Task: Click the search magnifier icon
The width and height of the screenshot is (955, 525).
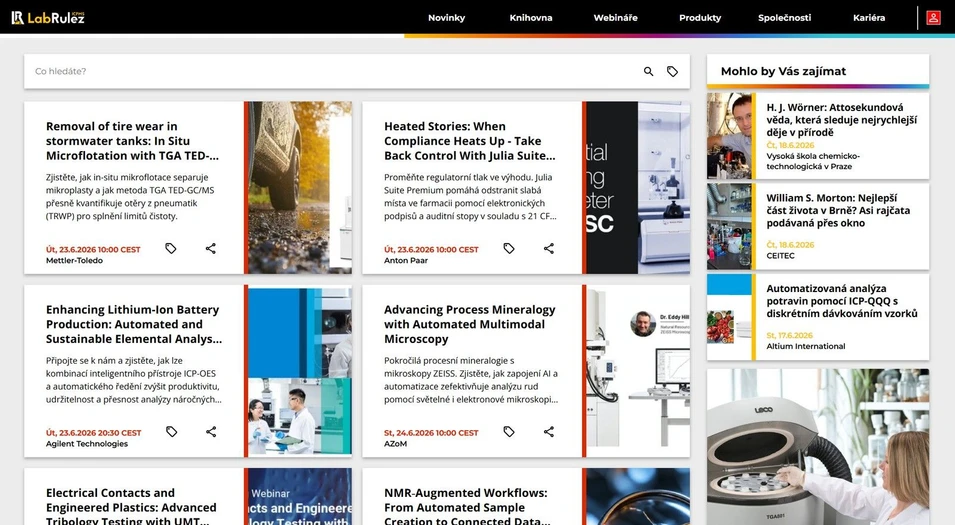Action: [649, 71]
